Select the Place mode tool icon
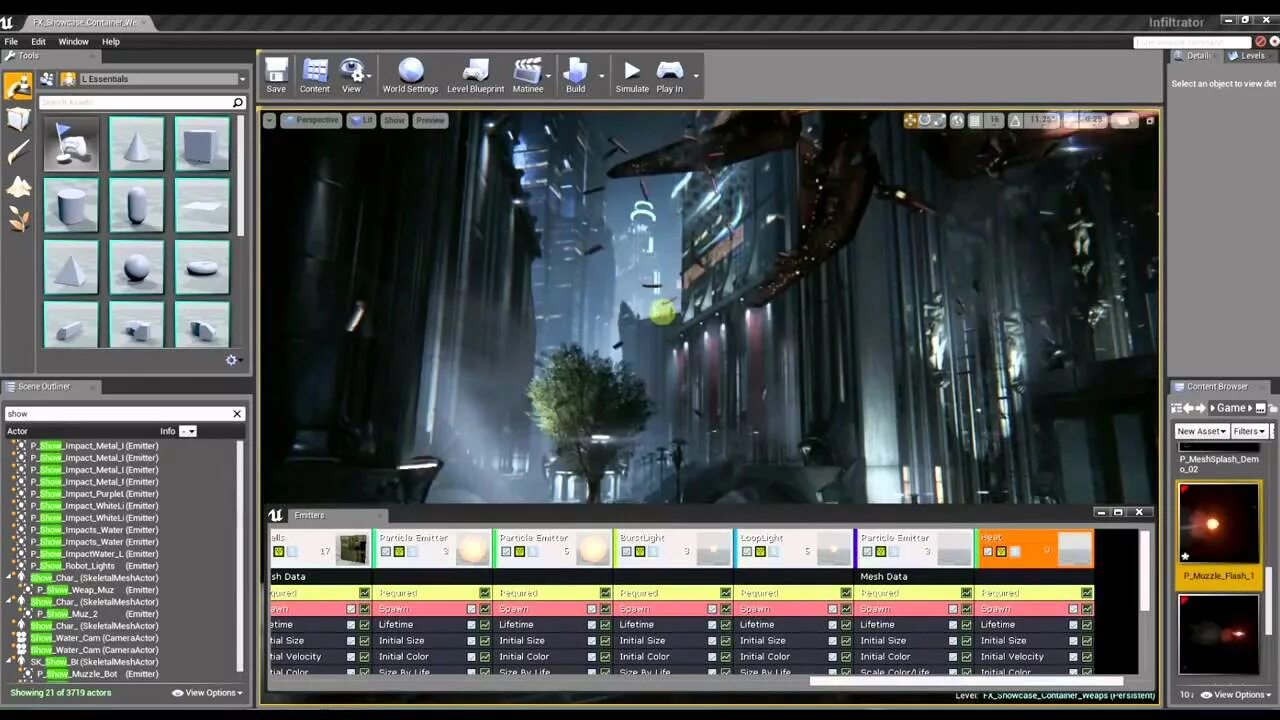The height and width of the screenshot is (720, 1280). (18, 86)
